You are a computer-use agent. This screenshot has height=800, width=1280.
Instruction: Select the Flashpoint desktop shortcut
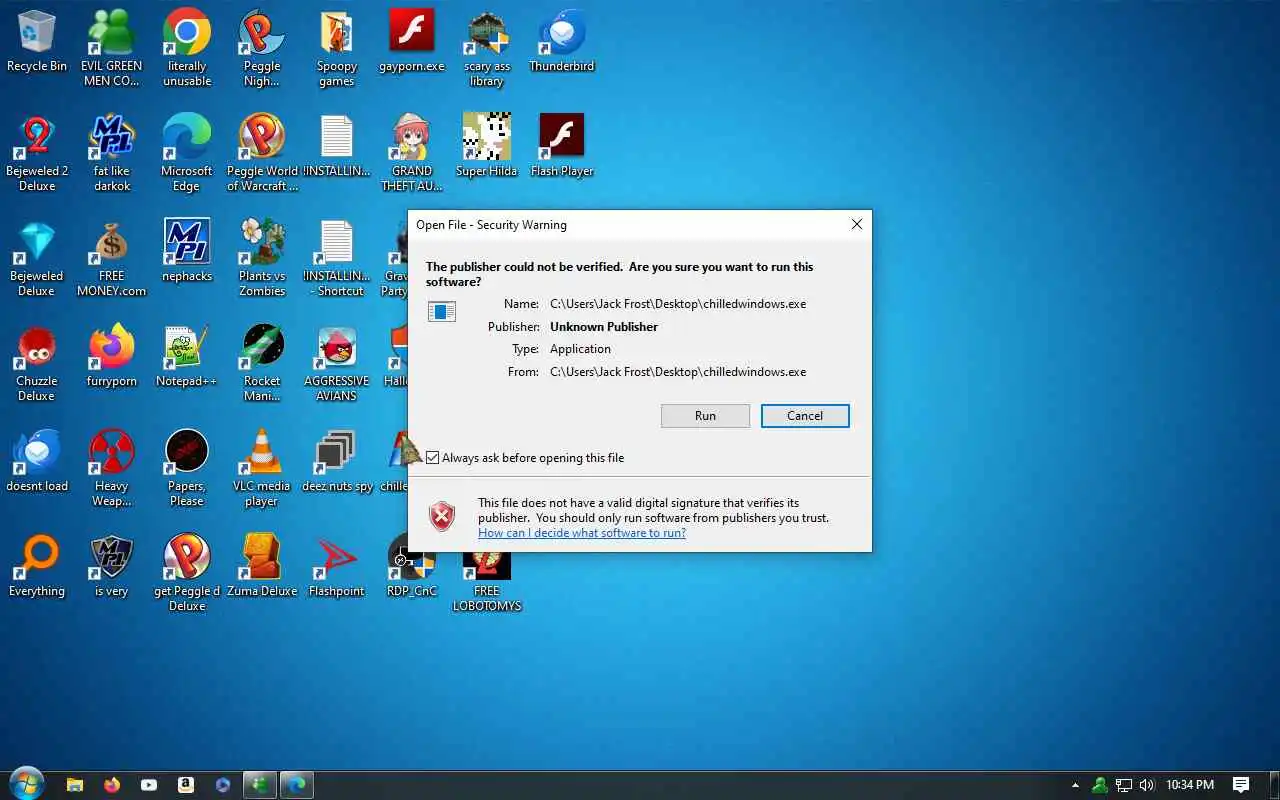337,567
